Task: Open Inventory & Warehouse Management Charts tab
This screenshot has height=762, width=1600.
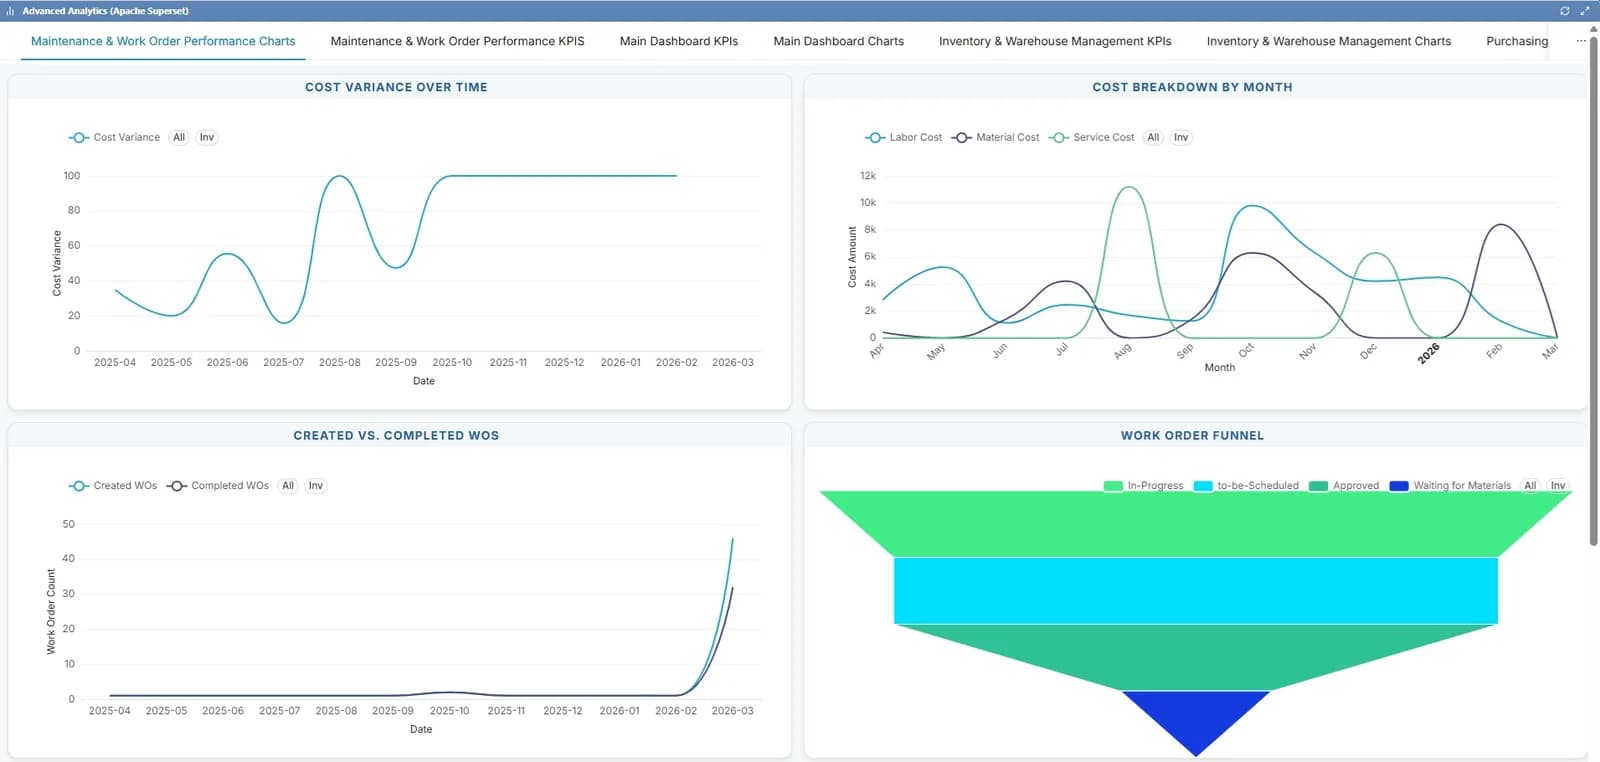Action: 1328,41
